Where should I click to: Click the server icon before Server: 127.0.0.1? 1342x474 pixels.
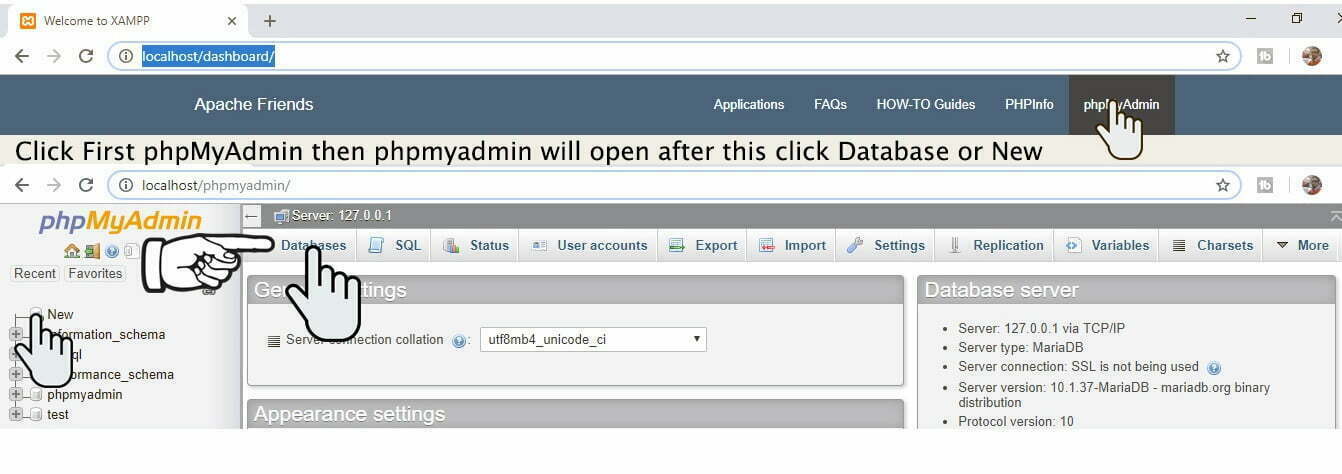coord(281,216)
